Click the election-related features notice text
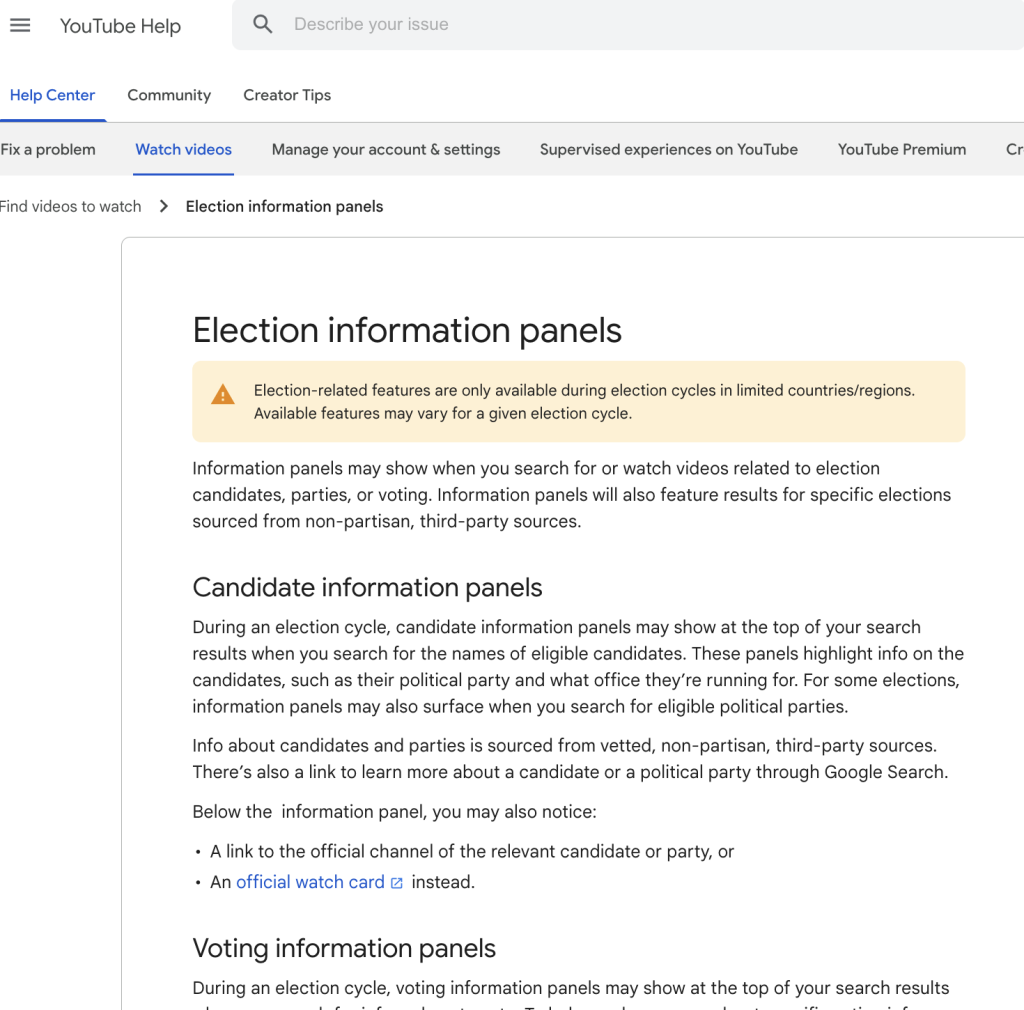The image size is (1024, 1010). (x=584, y=402)
